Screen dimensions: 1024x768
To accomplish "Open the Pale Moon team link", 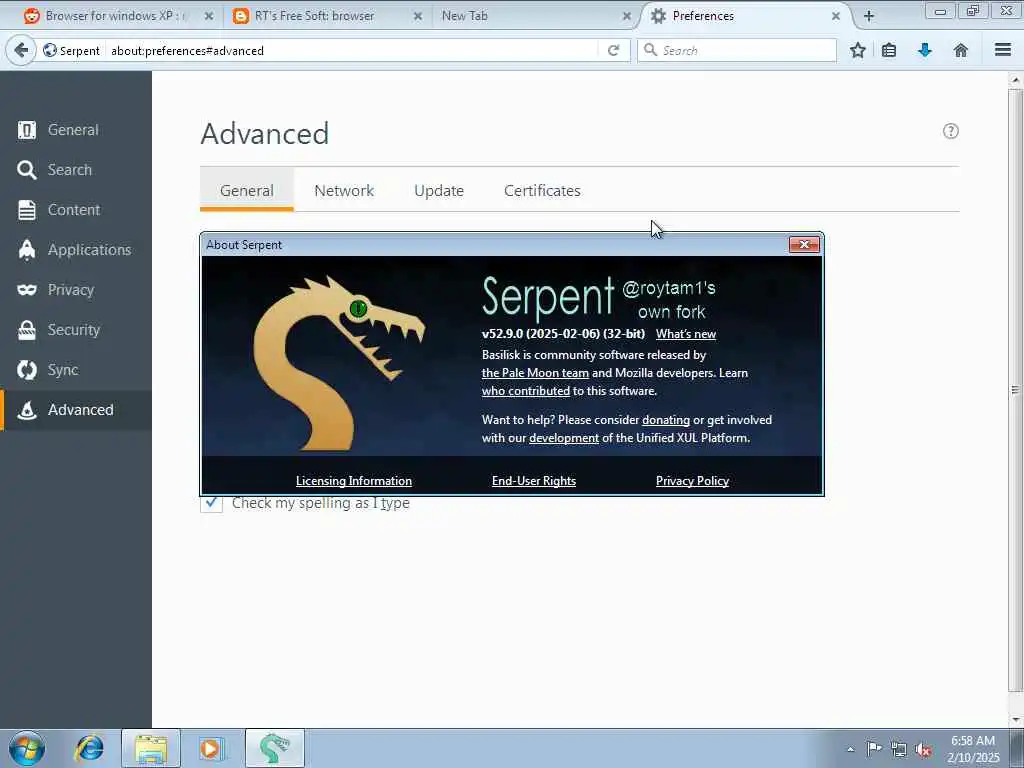I will click(535, 373).
